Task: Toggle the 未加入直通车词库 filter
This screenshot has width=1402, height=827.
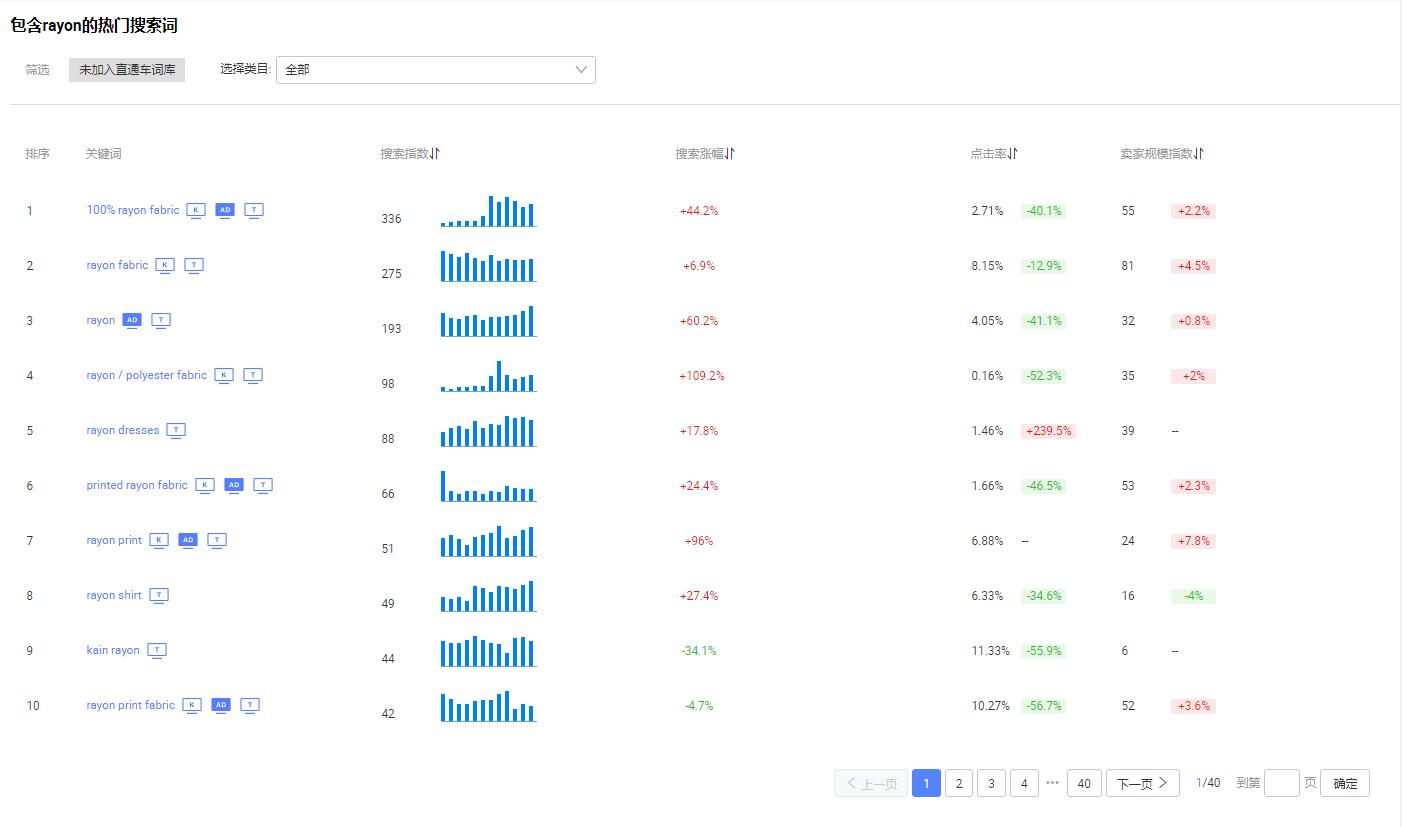Action: [x=127, y=70]
